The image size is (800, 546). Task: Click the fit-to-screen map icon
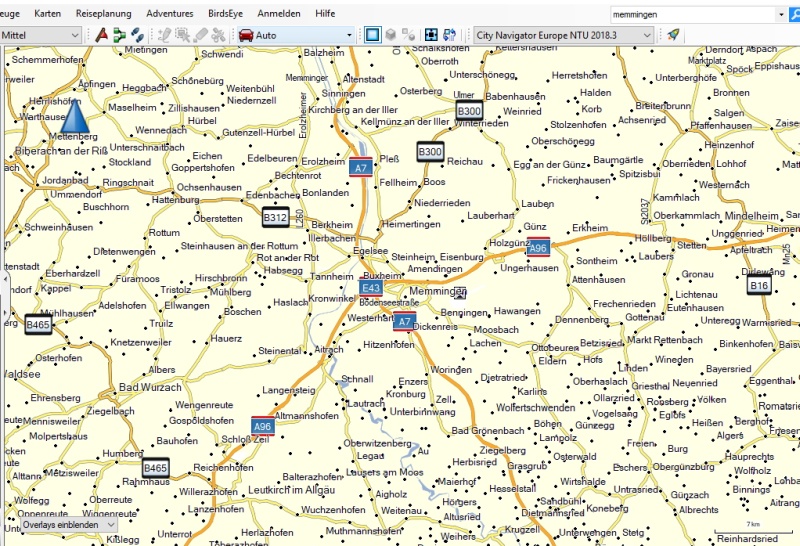point(432,35)
